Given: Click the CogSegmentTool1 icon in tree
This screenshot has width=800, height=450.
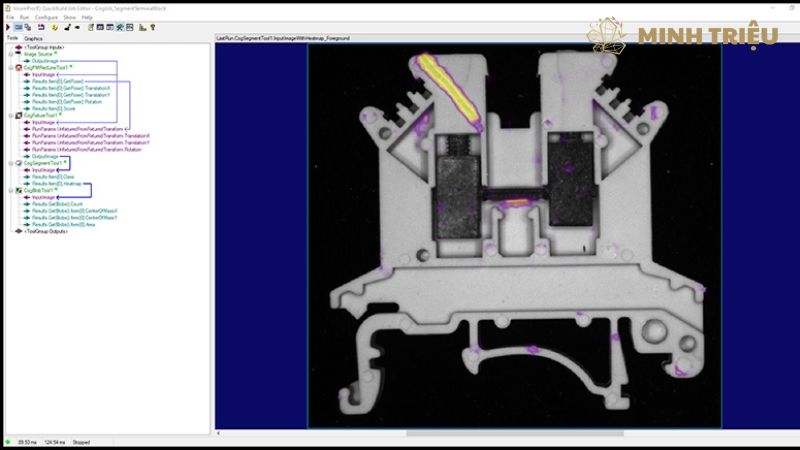Looking at the screenshot, I should pyautogui.click(x=19, y=163).
